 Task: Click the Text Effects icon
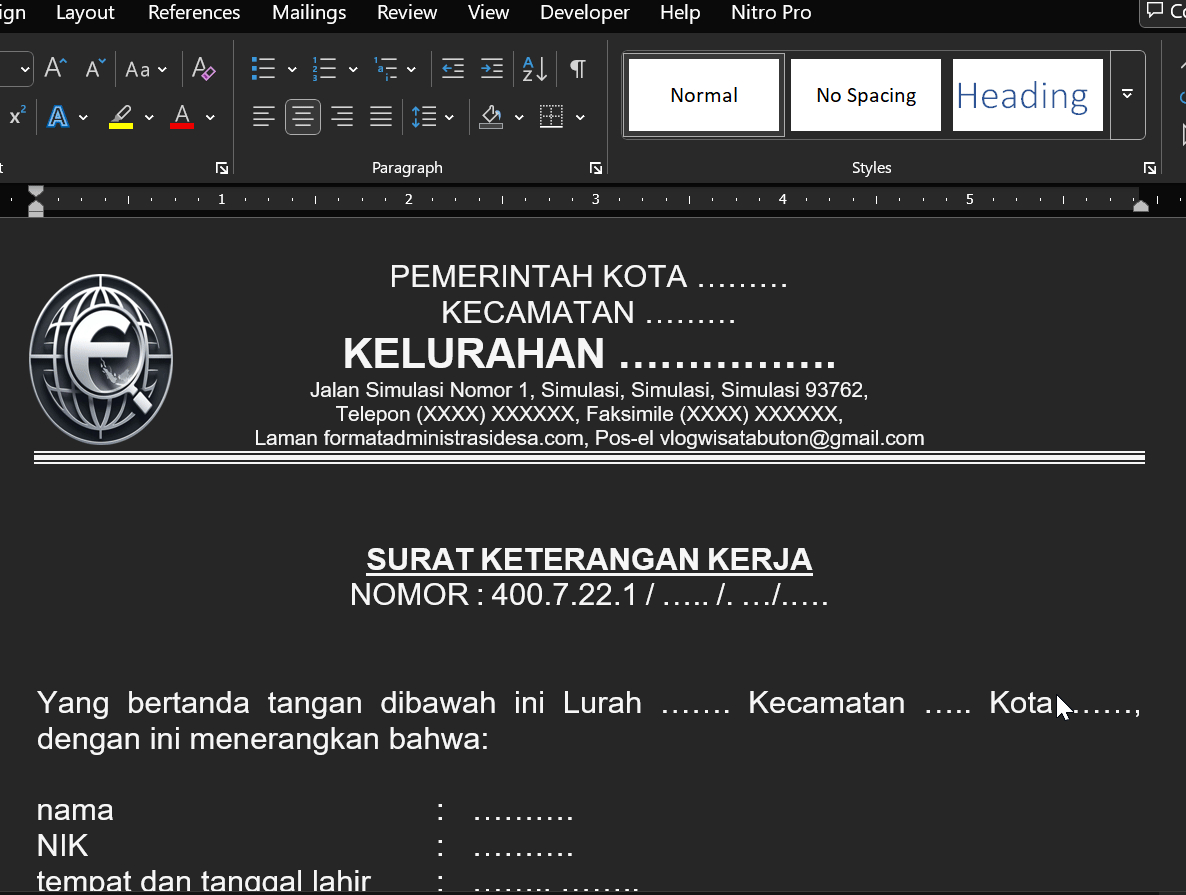(x=59, y=117)
